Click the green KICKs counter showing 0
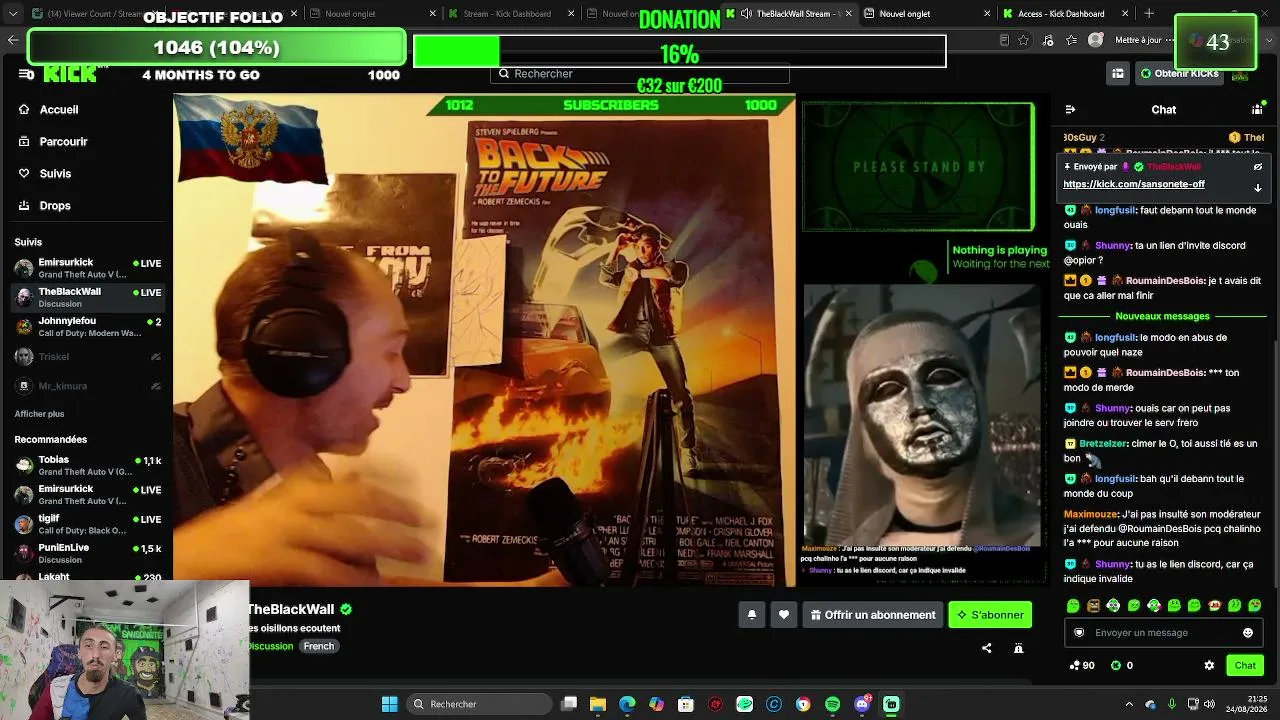This screenshot has width=1280, height=720. (1122, 665)
